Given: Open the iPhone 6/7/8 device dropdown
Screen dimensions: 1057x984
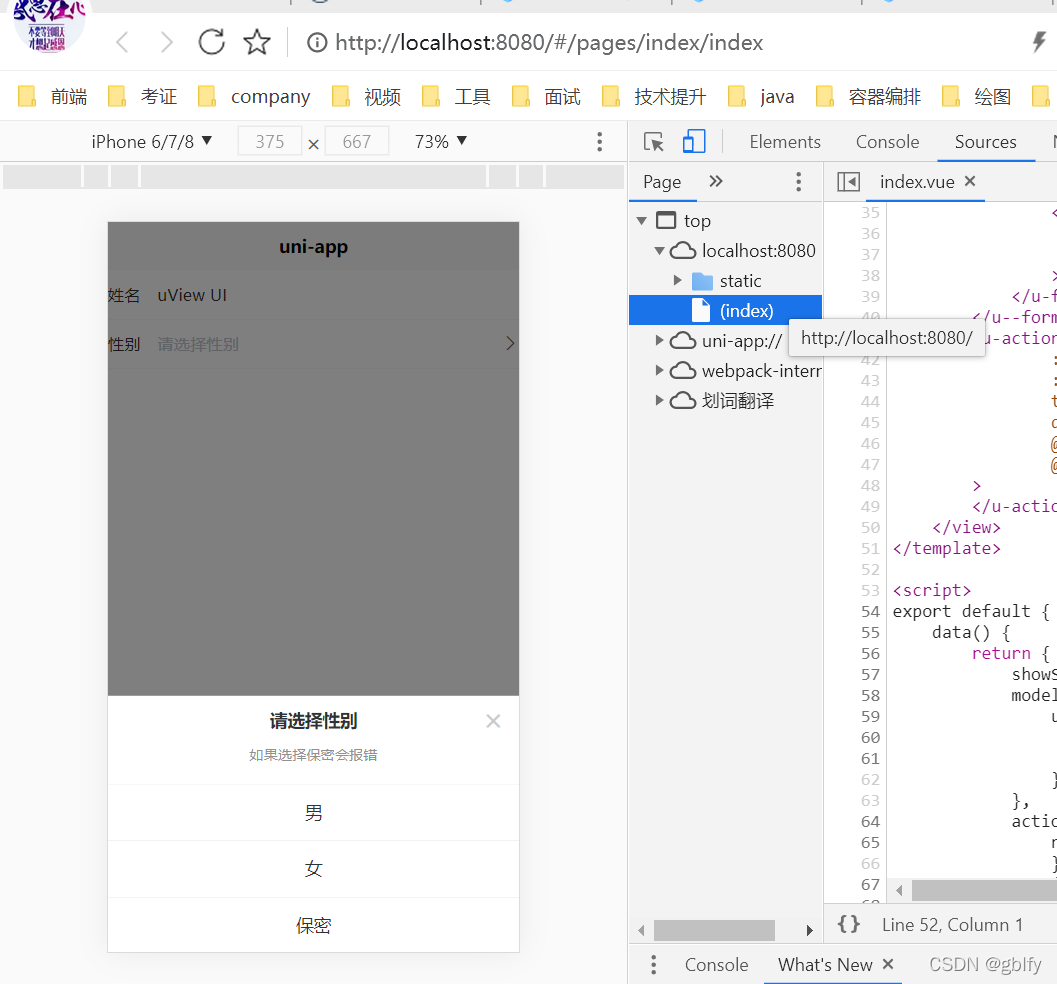Looking at the screenshot, I should [152, 142].
